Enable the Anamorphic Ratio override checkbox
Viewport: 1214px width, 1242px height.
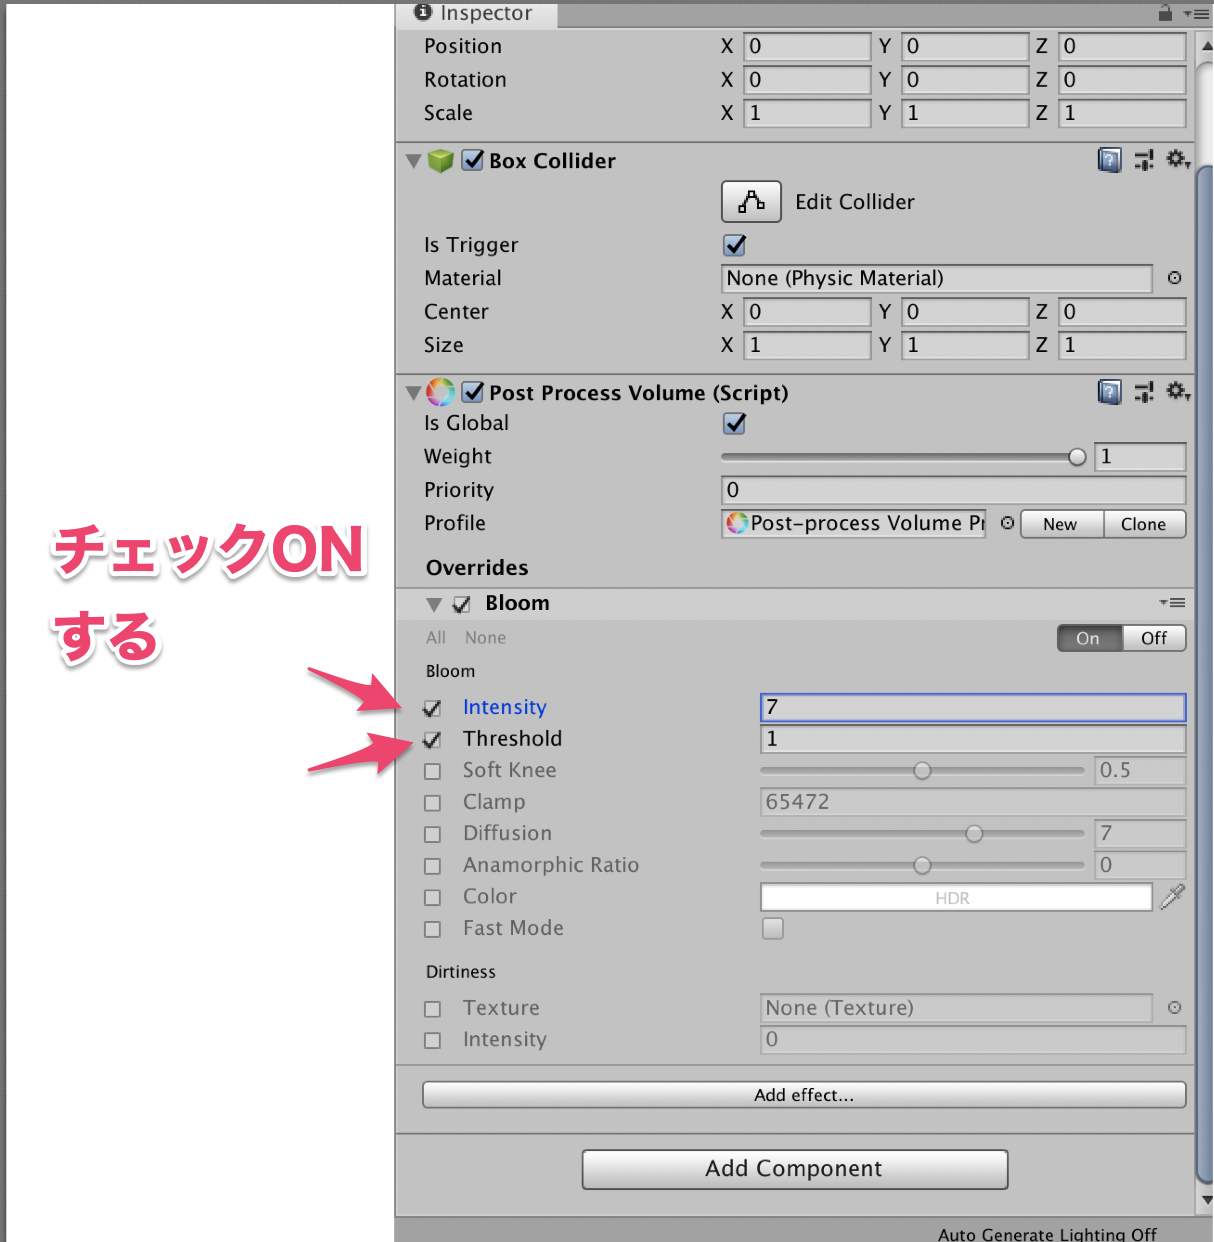432,866
